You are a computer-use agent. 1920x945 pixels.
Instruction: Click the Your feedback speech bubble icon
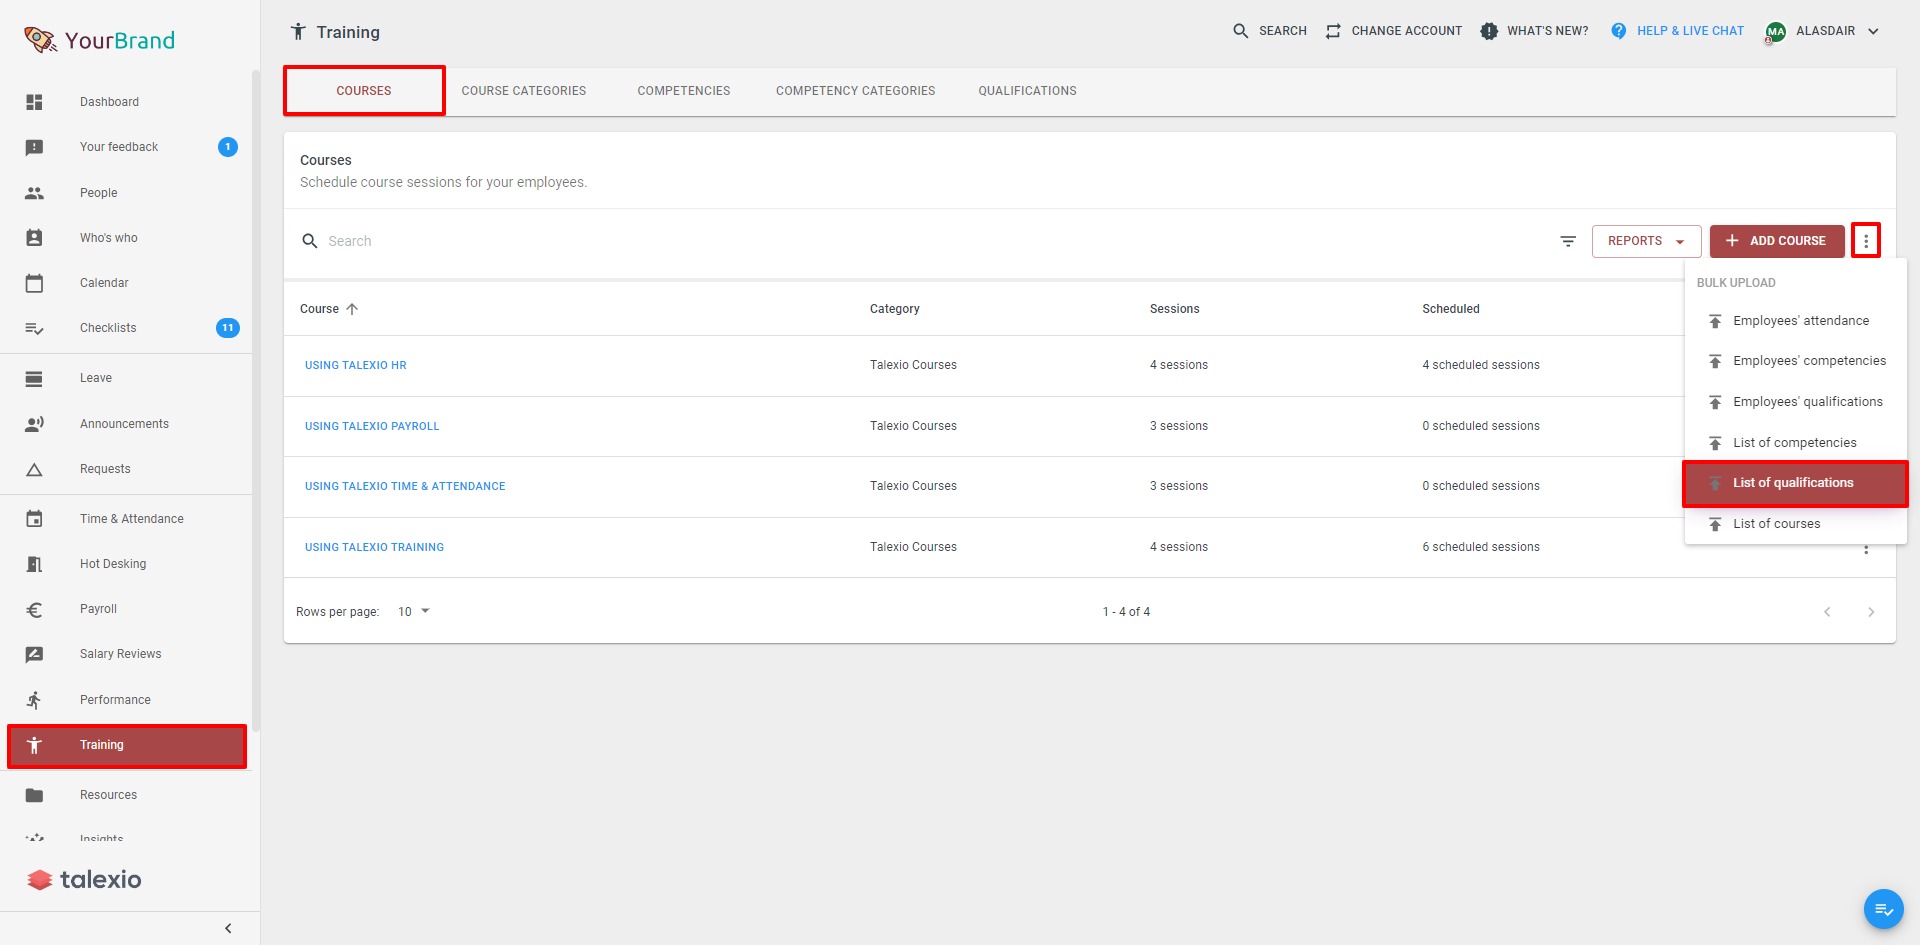[x=34, y=147]
